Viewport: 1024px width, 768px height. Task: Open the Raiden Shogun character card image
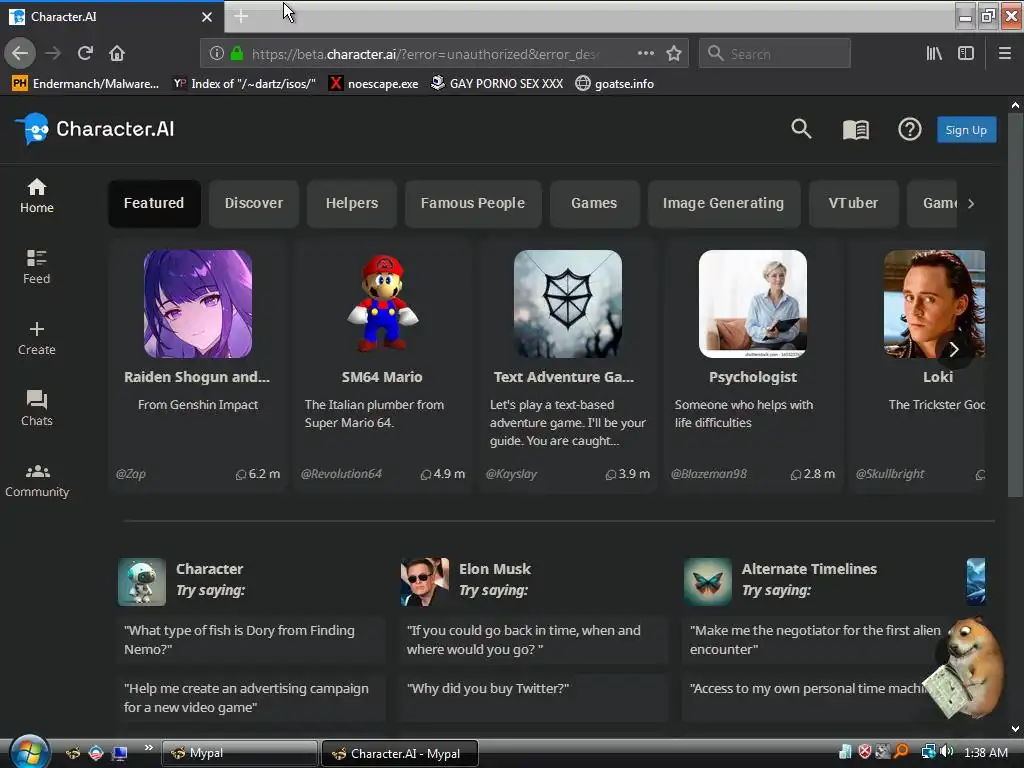click(198, 304)
